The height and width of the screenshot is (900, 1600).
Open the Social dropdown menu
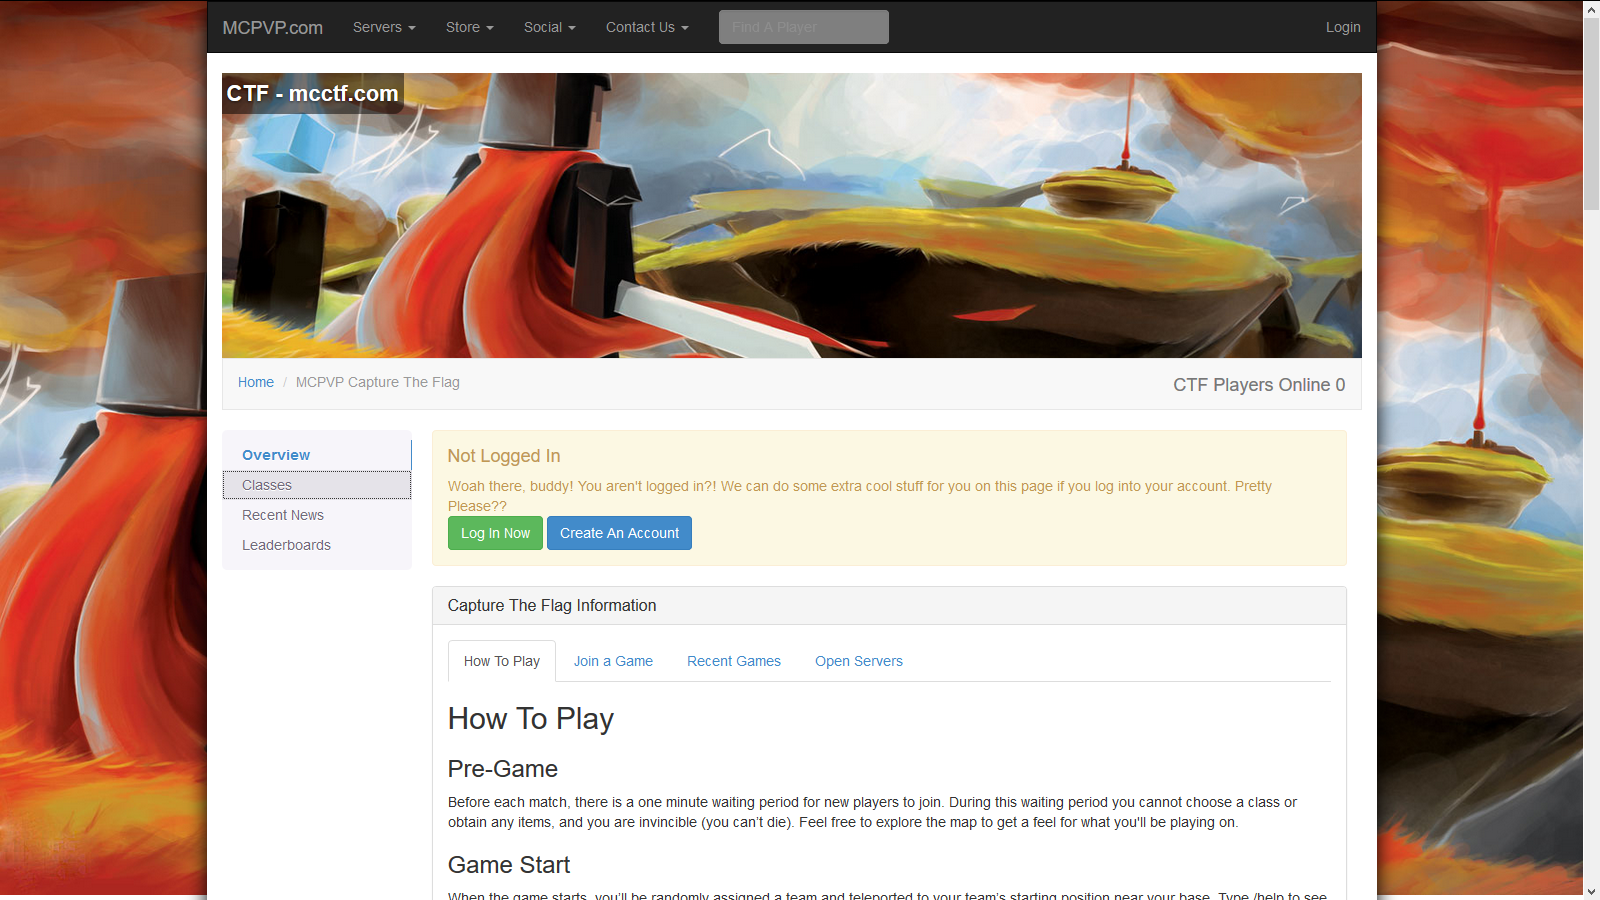click(x=549, y=27)
